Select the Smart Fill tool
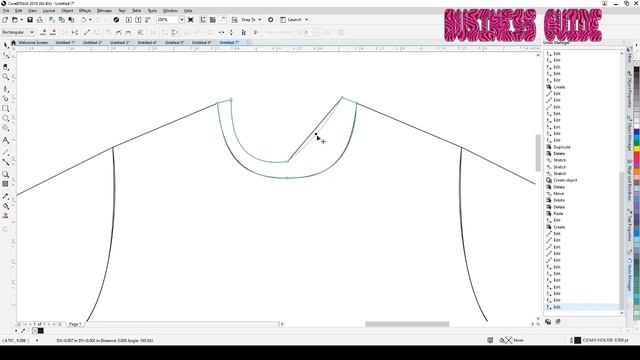 pos(6,216)
